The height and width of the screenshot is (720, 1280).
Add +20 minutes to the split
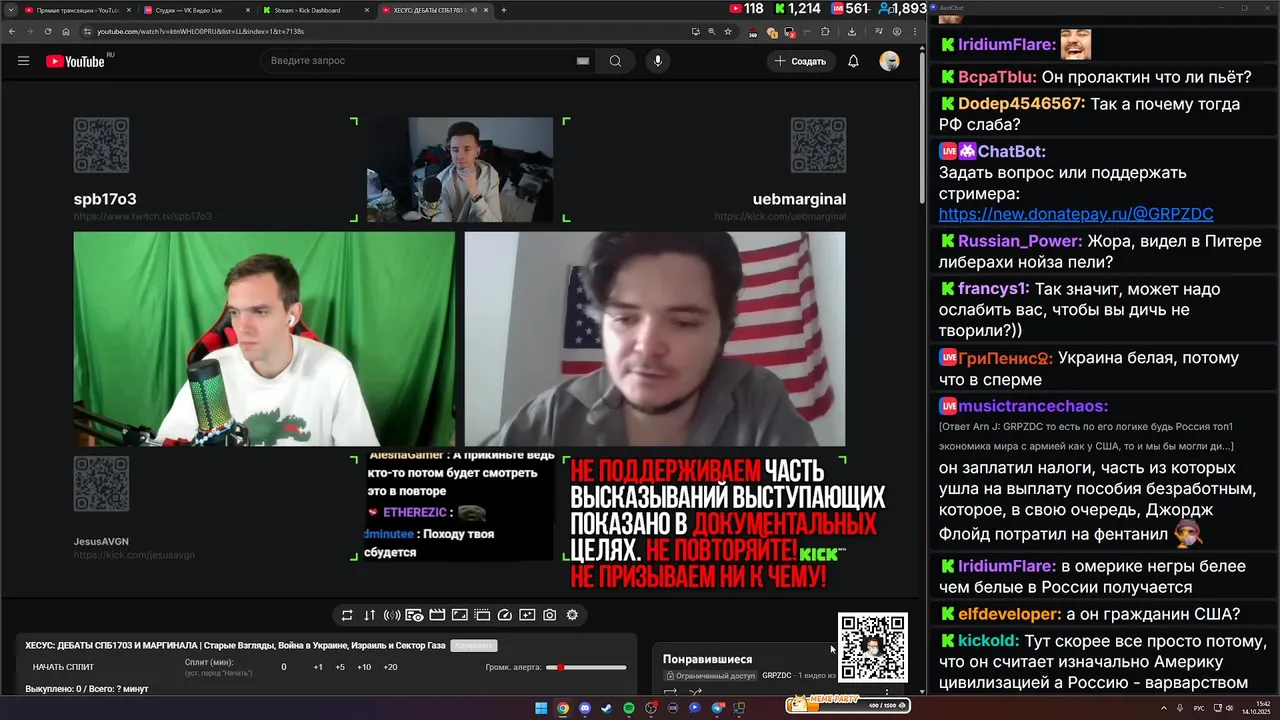[x=390, y=667]
